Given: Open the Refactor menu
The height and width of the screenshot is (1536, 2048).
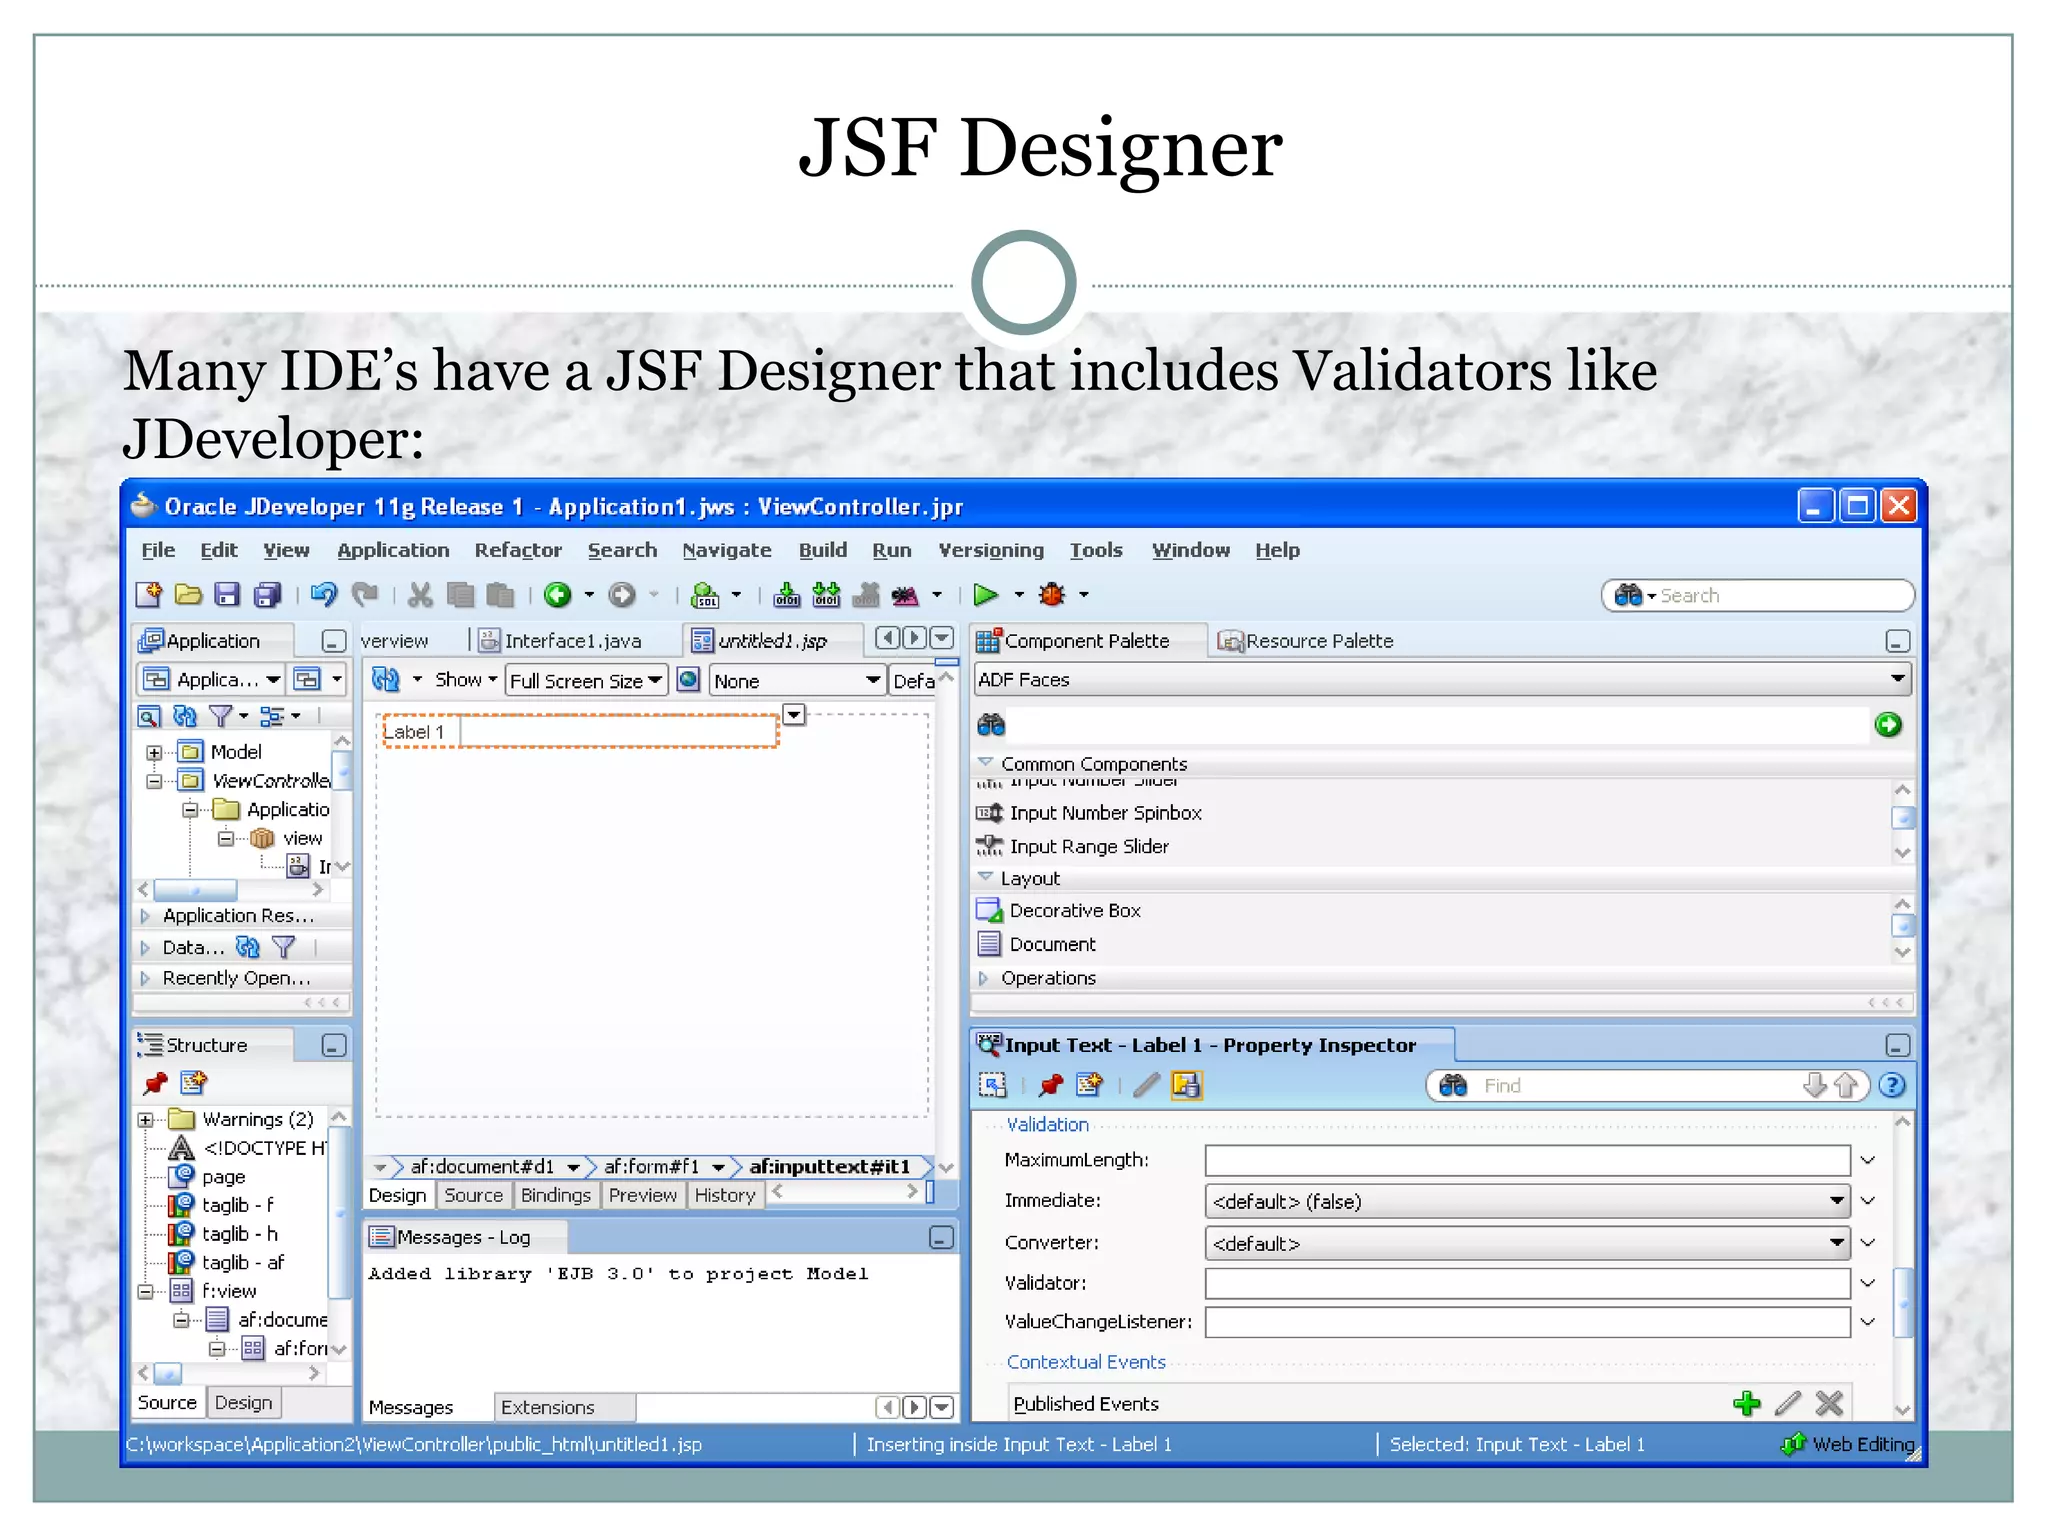Looking at the screenshot, I should click(518, 550).
